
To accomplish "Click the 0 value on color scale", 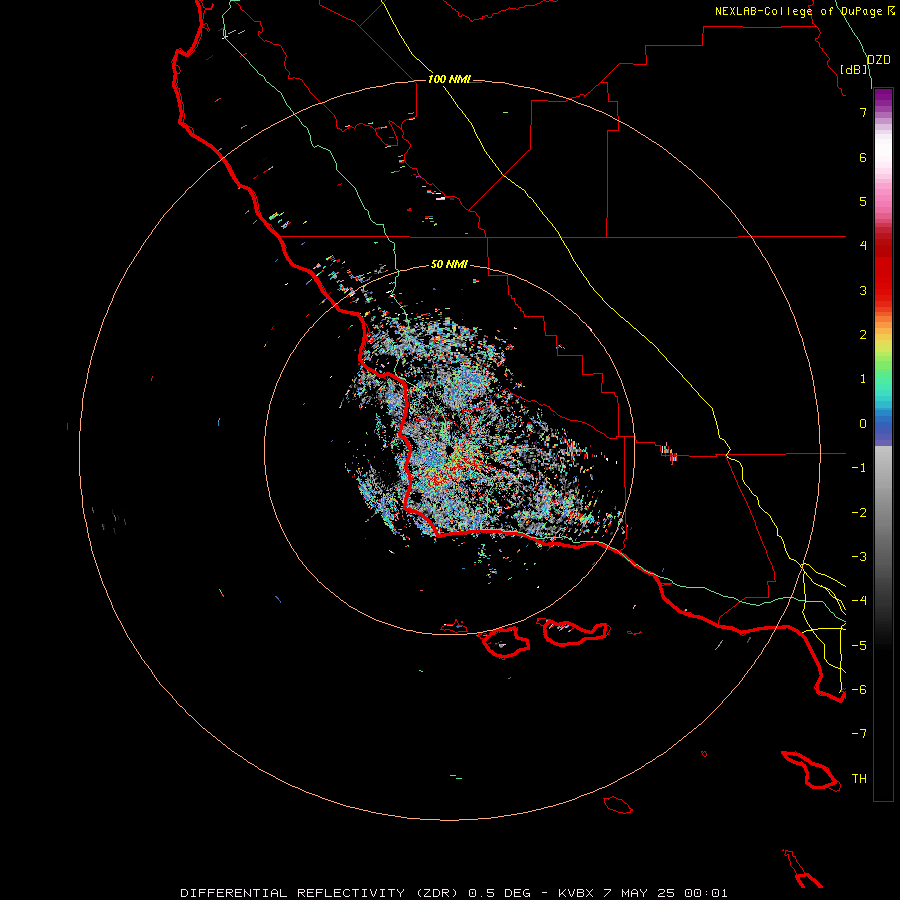I will [863, 424].
